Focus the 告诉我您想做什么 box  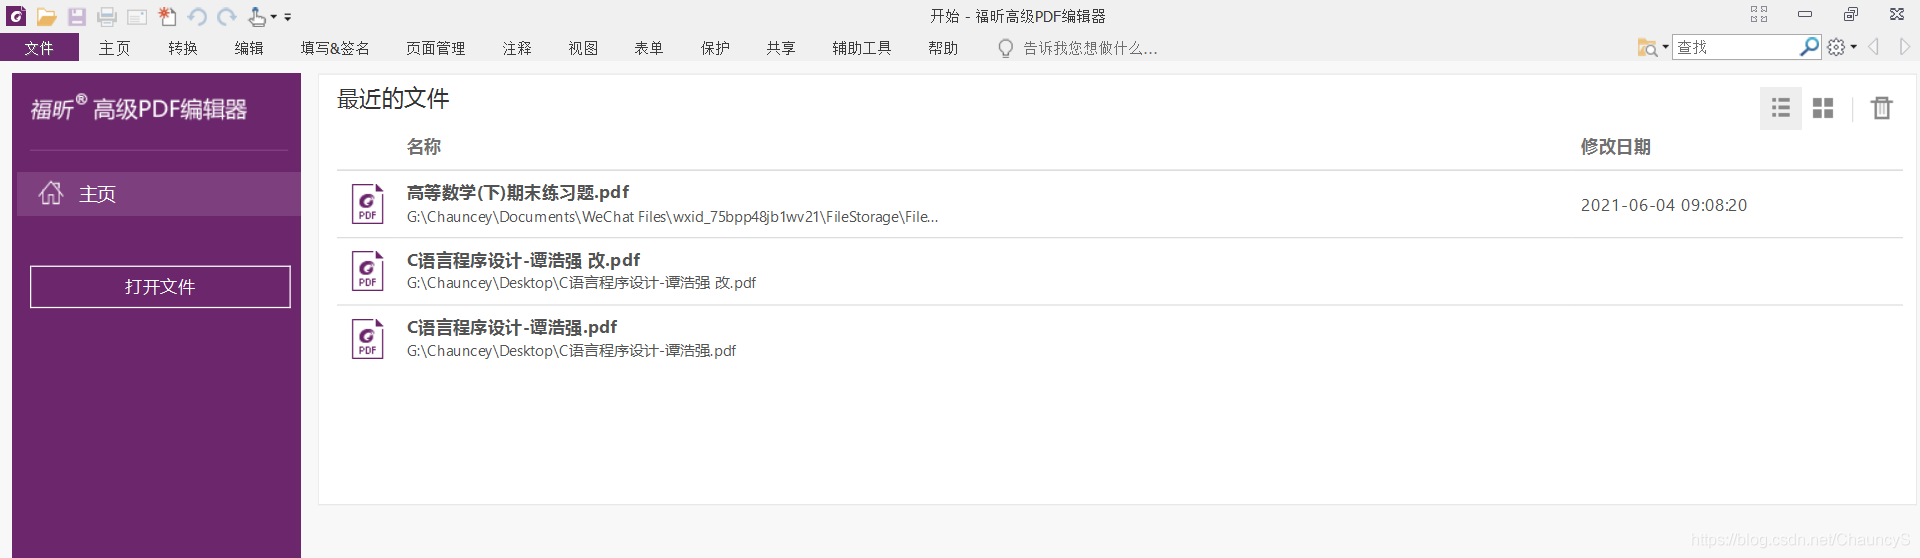(x=1090, y=48)
